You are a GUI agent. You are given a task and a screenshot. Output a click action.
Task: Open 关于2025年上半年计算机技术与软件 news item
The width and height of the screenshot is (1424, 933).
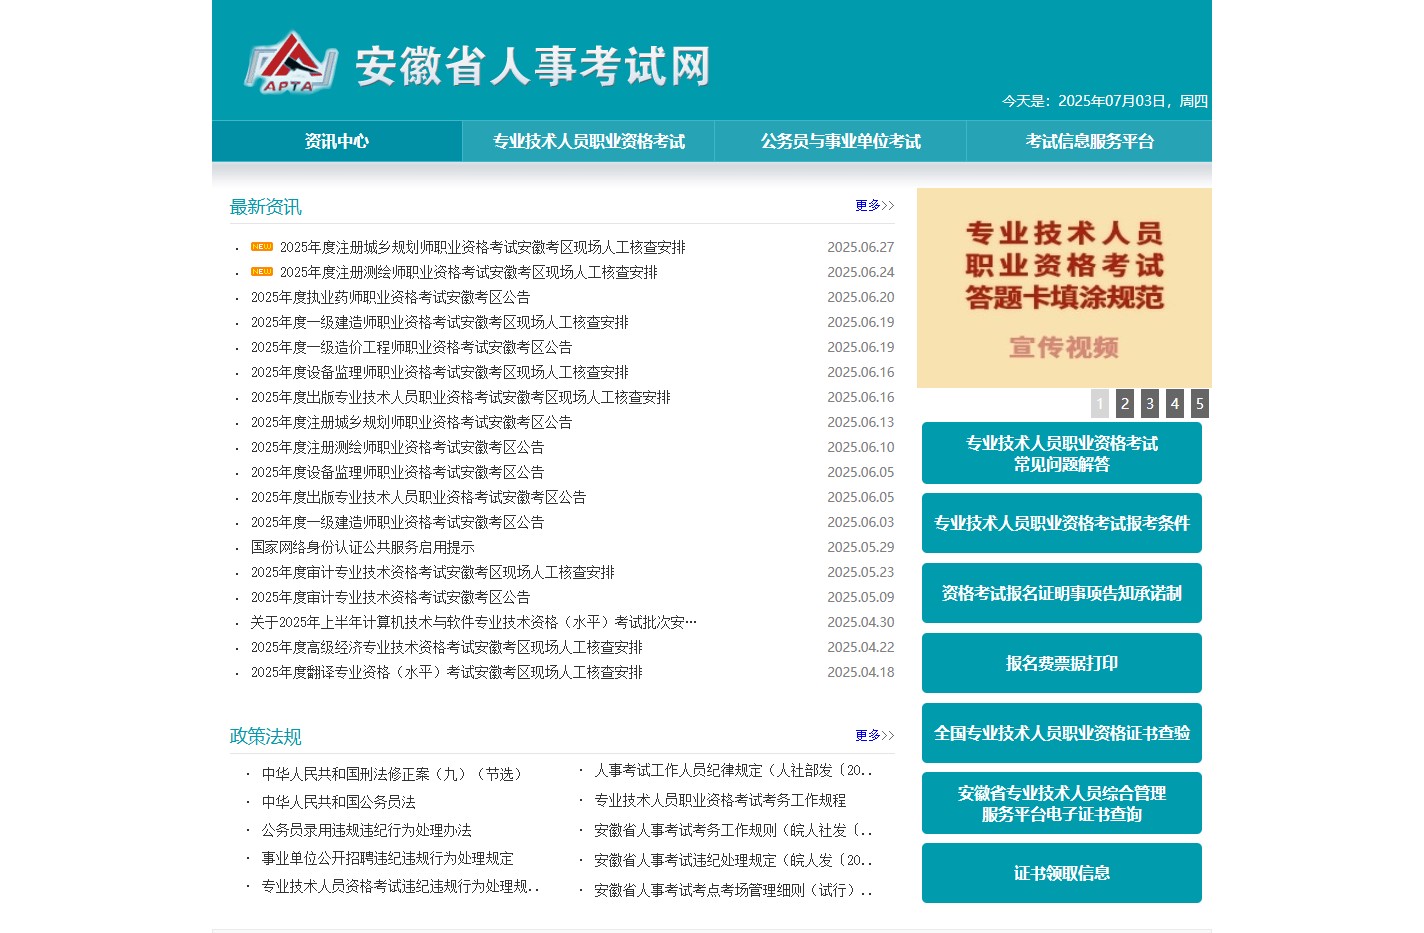click(x=473, y=622)
